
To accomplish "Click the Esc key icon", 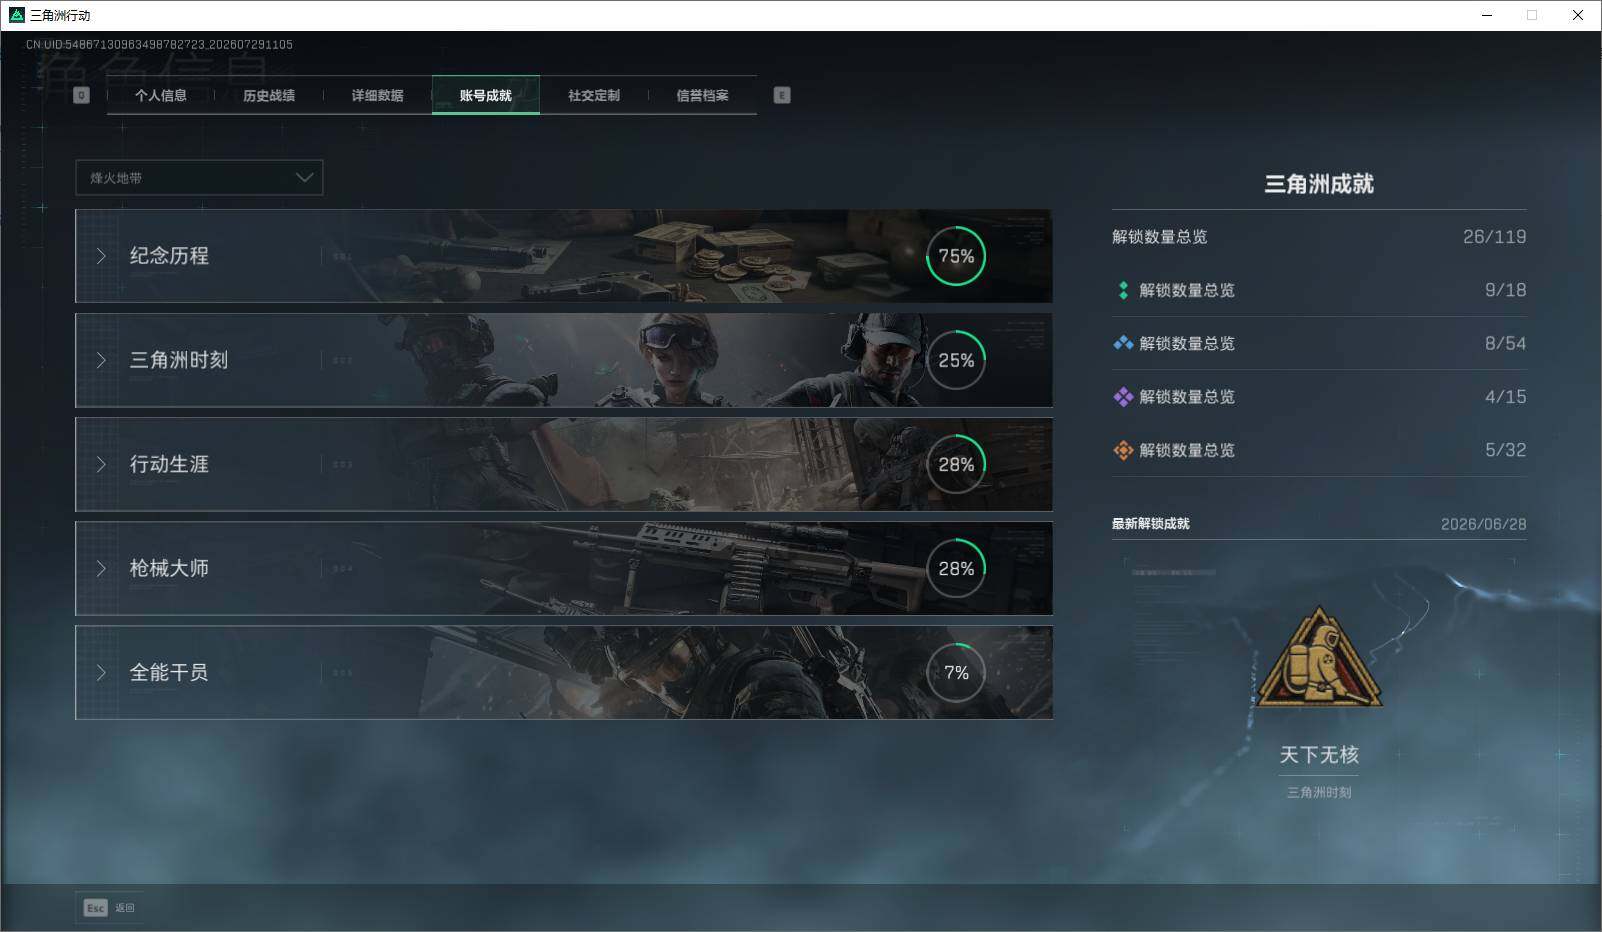I will coord(95,908).
